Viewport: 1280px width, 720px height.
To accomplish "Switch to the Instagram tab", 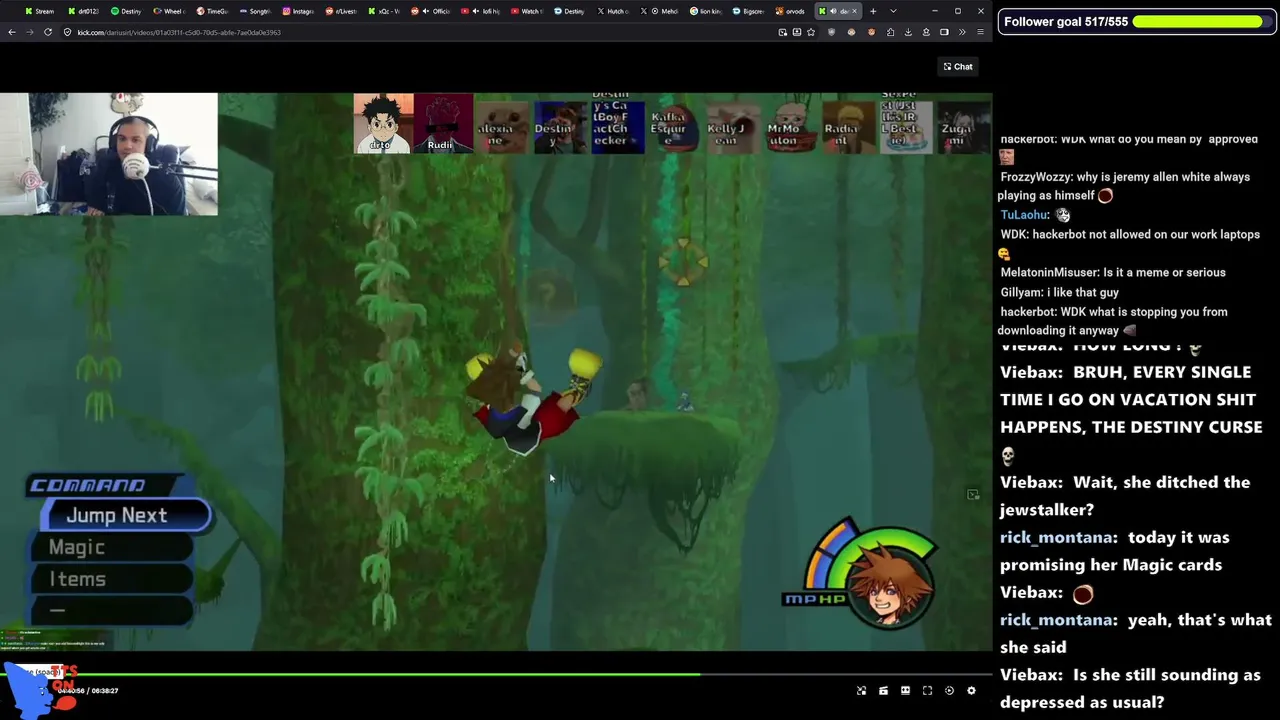I will [298, 11].
